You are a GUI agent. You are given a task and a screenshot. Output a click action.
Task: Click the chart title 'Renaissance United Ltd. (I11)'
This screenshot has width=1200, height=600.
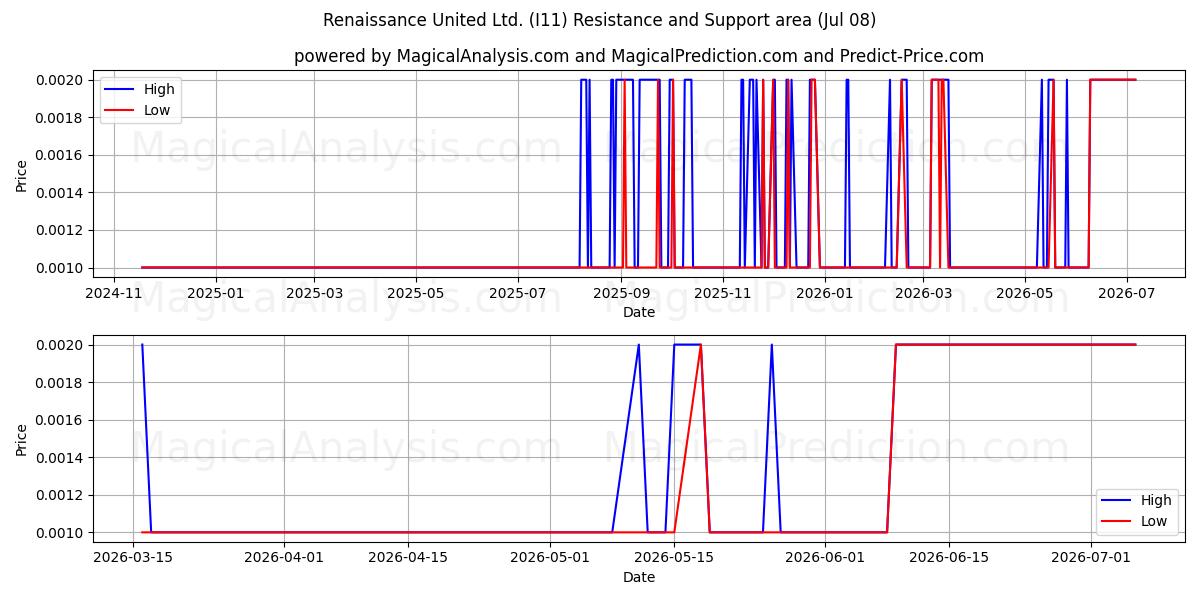tap(444, 20)
